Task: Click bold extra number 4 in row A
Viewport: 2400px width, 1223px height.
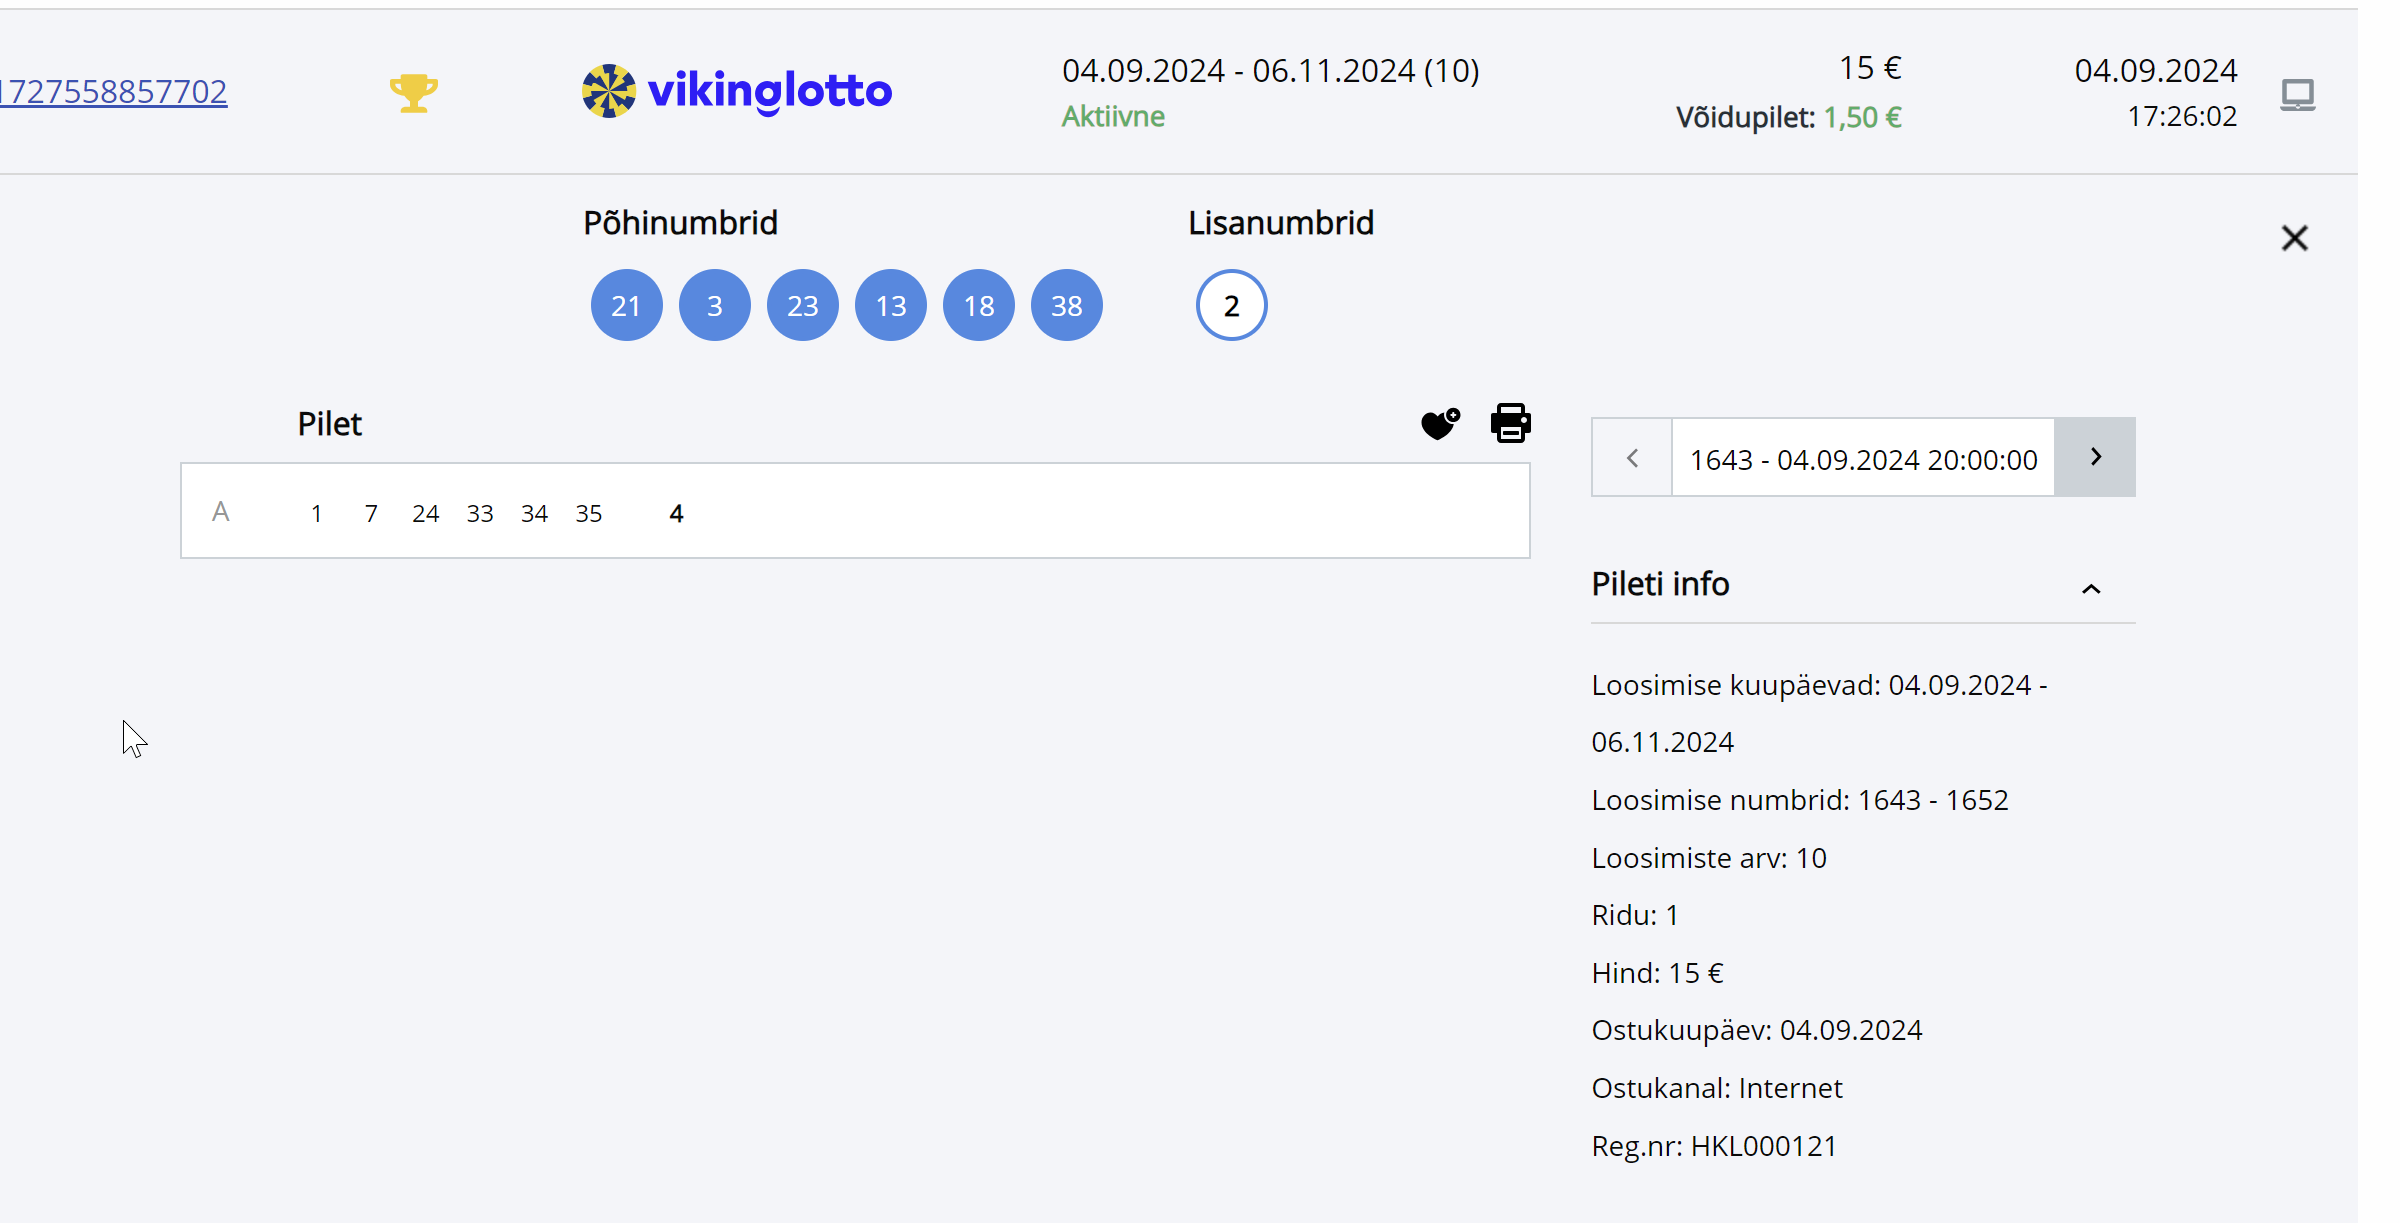Action: pyautogui.click(x=676, y=514)
